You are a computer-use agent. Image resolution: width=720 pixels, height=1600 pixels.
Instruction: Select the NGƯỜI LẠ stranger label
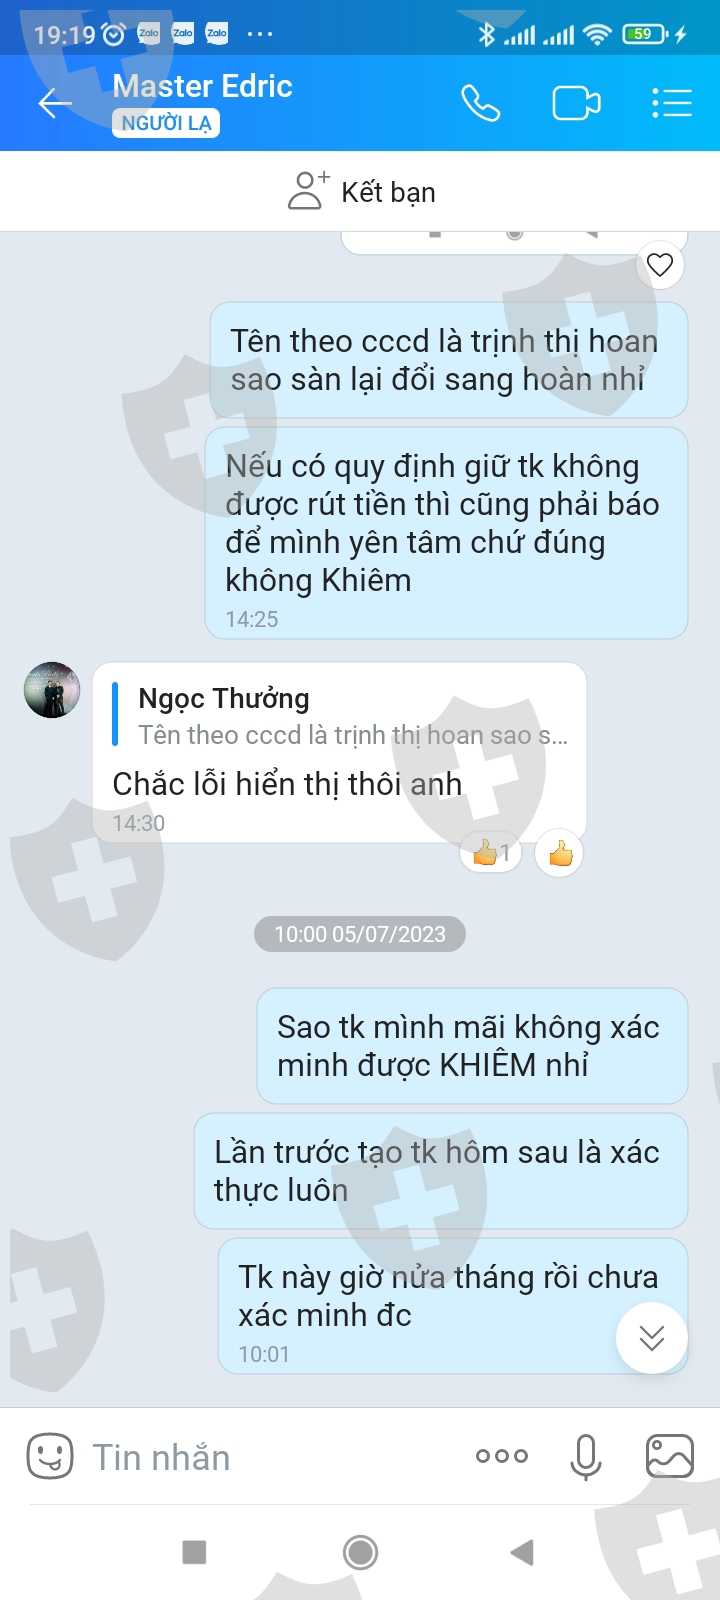(x=166, y=123)
